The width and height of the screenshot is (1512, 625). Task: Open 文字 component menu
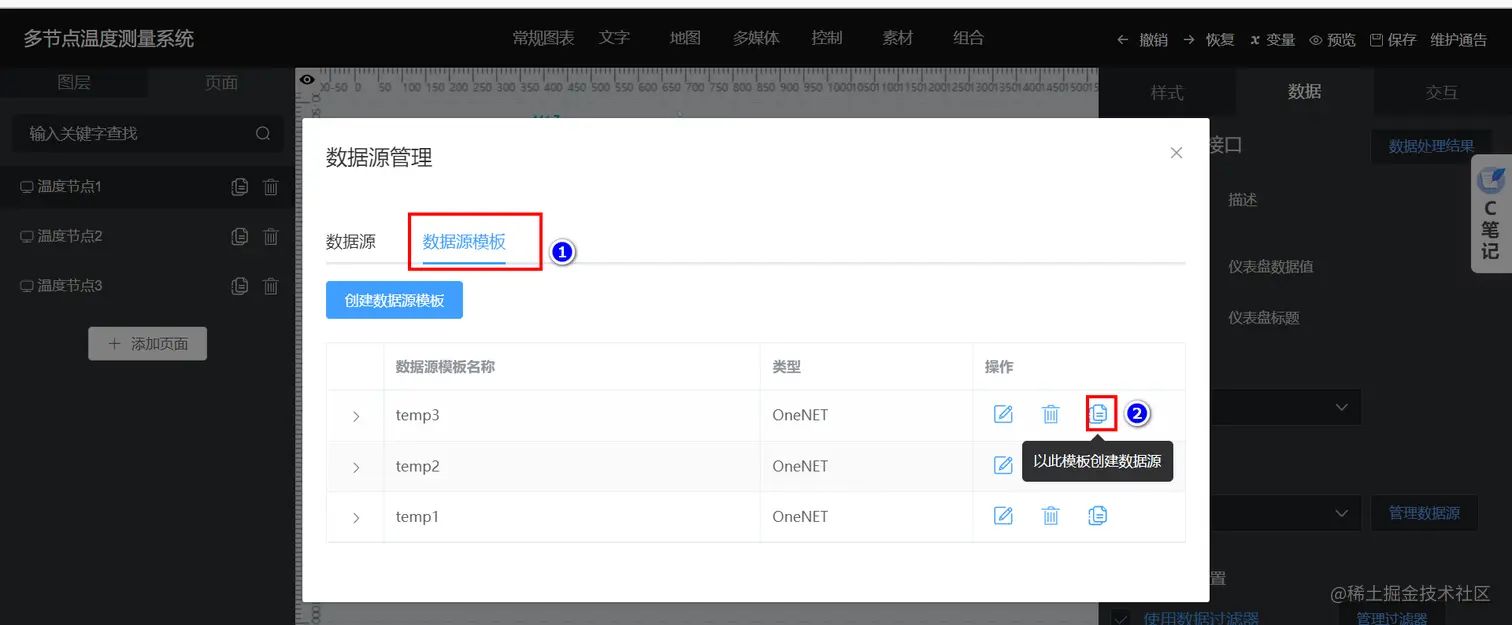point(615,38)
